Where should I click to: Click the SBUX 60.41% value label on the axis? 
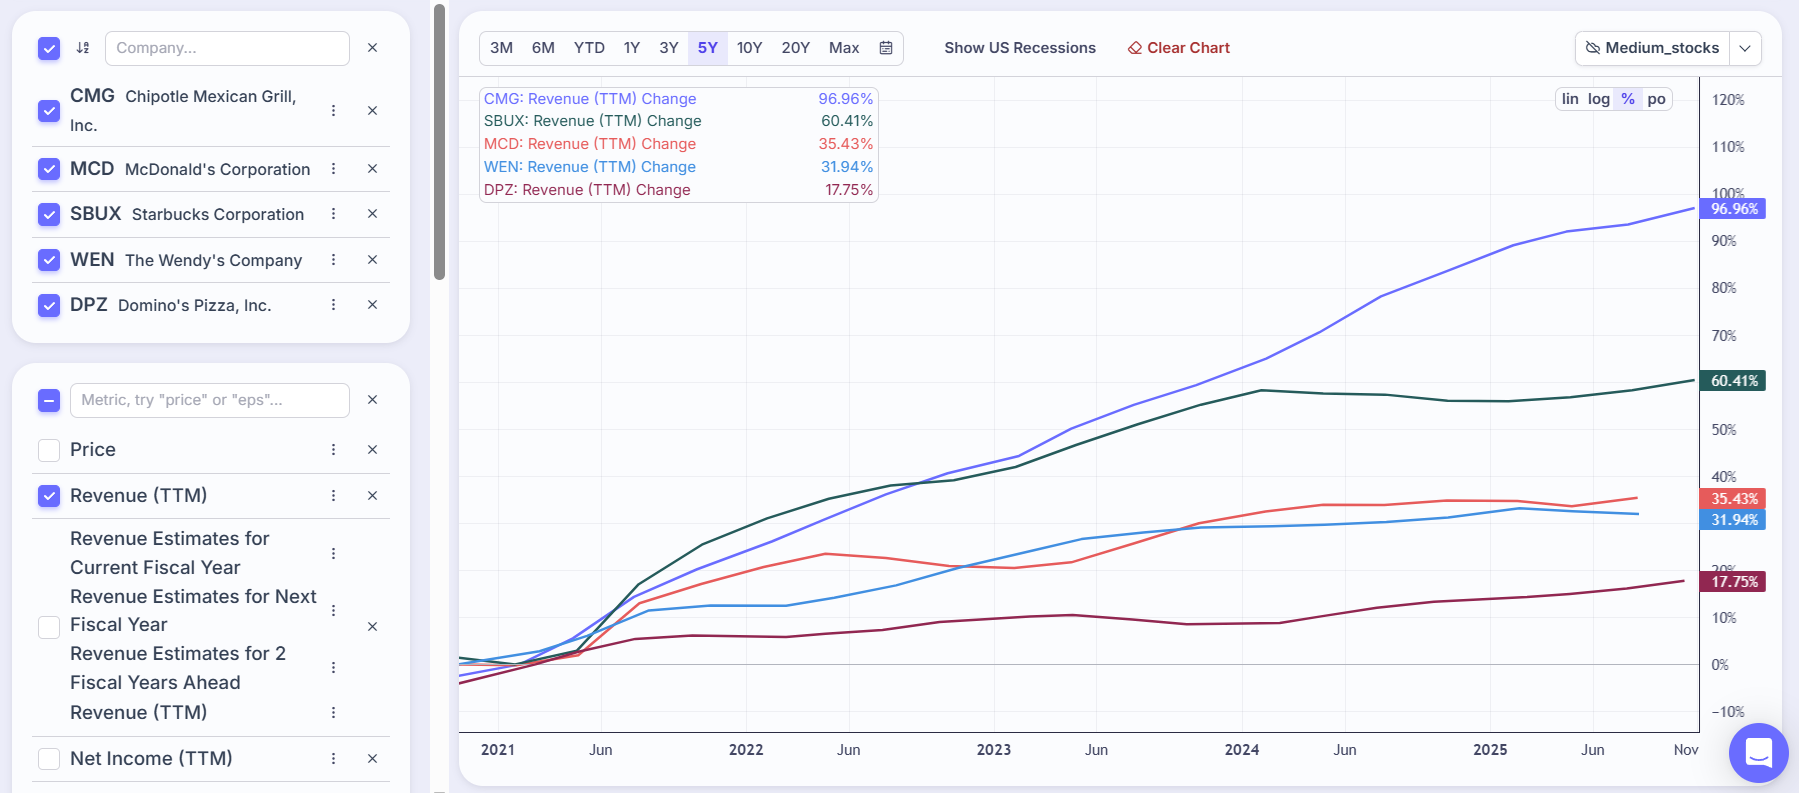[1733, 381]
